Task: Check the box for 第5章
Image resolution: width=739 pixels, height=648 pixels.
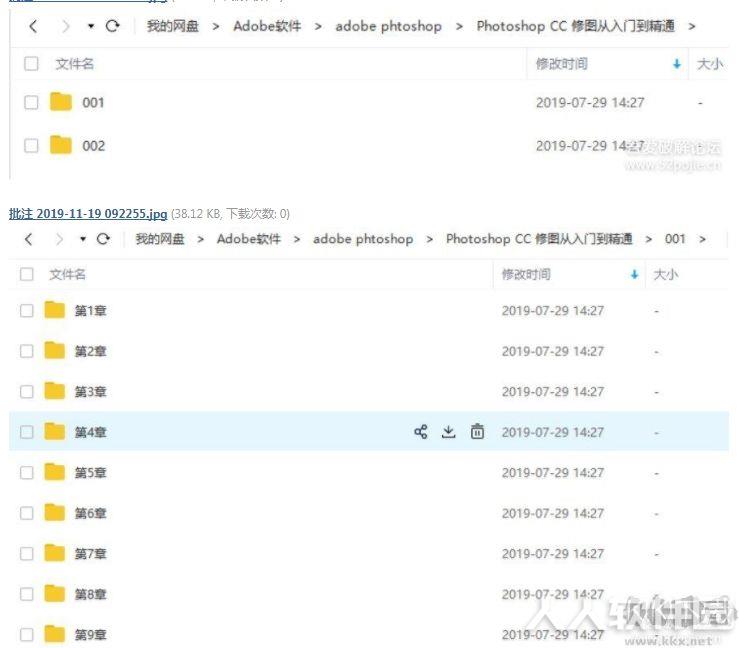Action: tap(27, 473)
